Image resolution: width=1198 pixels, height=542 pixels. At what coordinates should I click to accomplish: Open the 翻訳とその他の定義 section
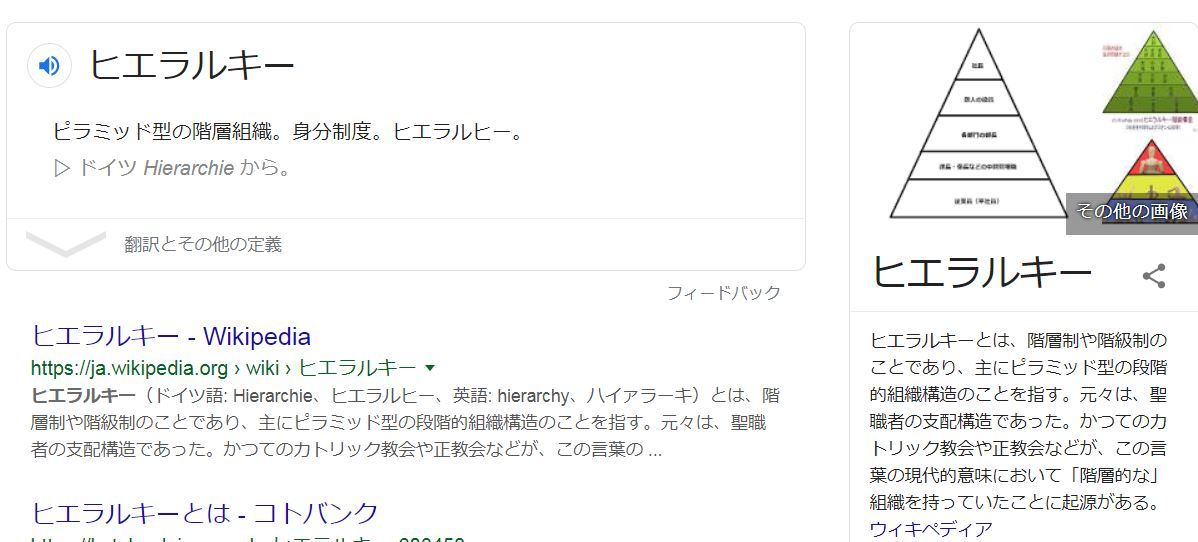[203, 245]
